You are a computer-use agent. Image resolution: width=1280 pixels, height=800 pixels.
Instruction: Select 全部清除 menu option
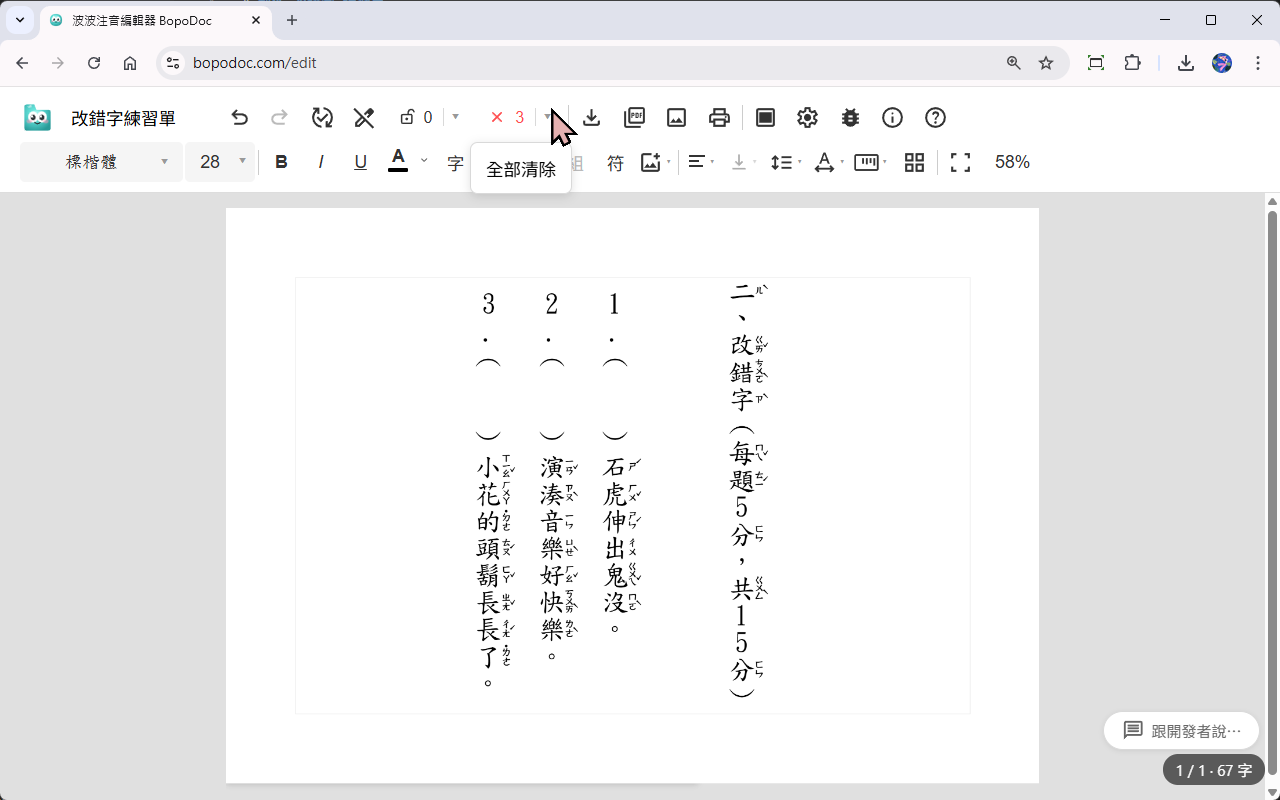click(521, 170)
